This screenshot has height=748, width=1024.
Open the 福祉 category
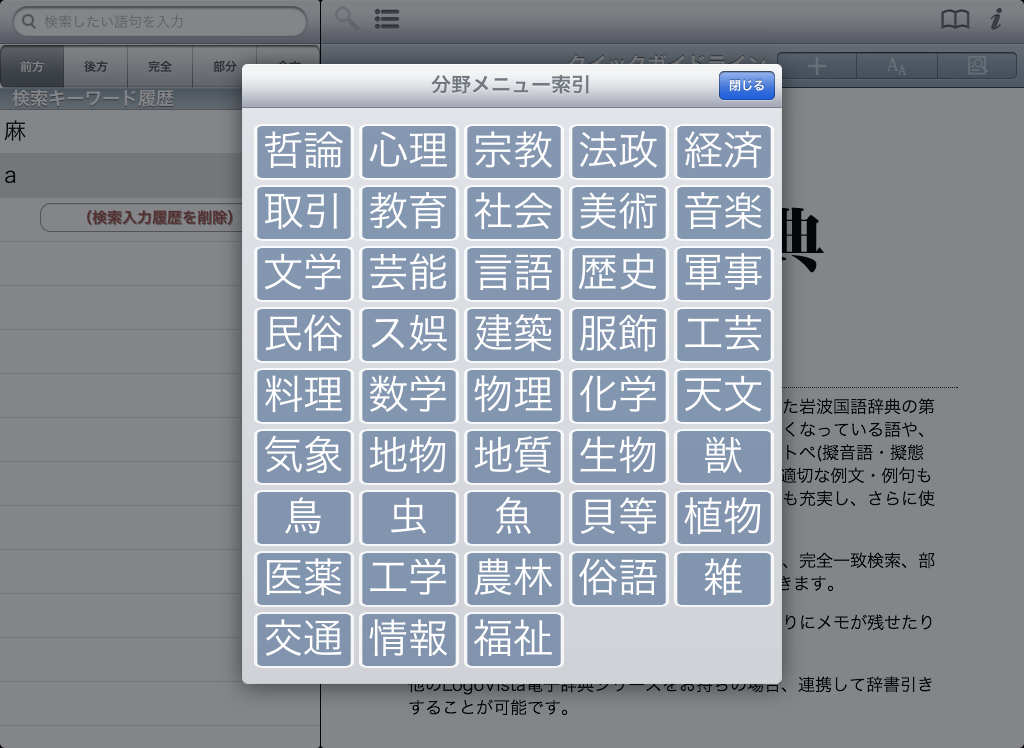click(x=514, y=640)
